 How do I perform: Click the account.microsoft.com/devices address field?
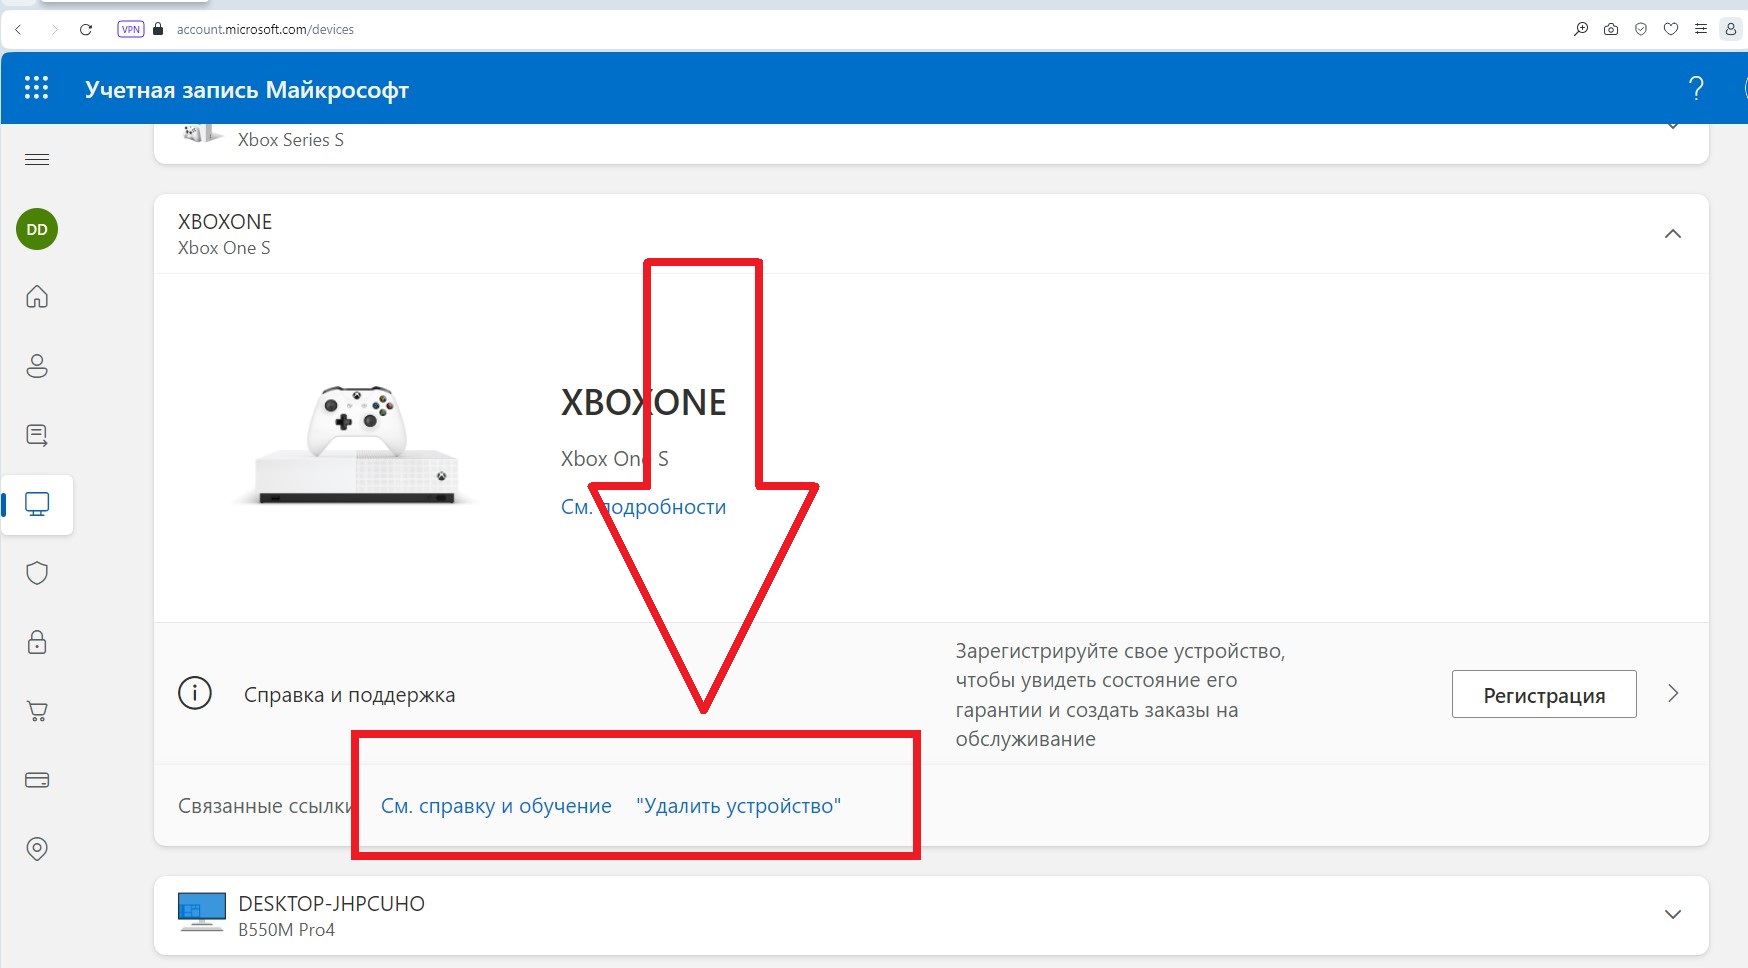[265, 30]
